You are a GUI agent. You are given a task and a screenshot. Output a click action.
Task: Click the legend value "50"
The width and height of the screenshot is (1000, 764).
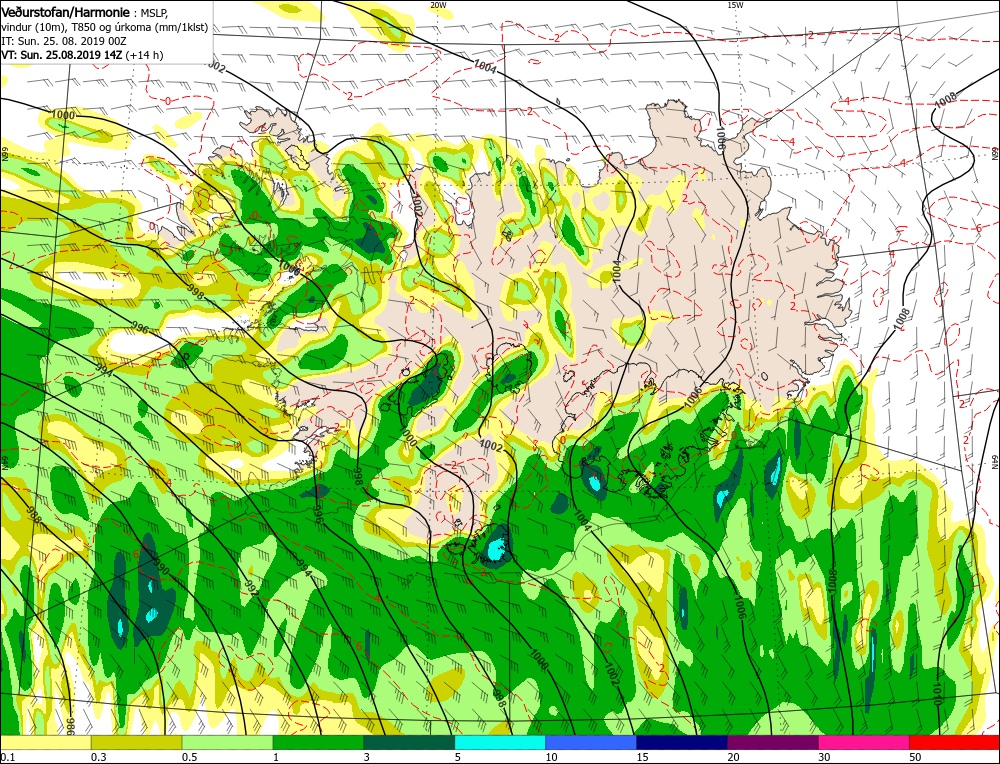(x=915, y=757)
